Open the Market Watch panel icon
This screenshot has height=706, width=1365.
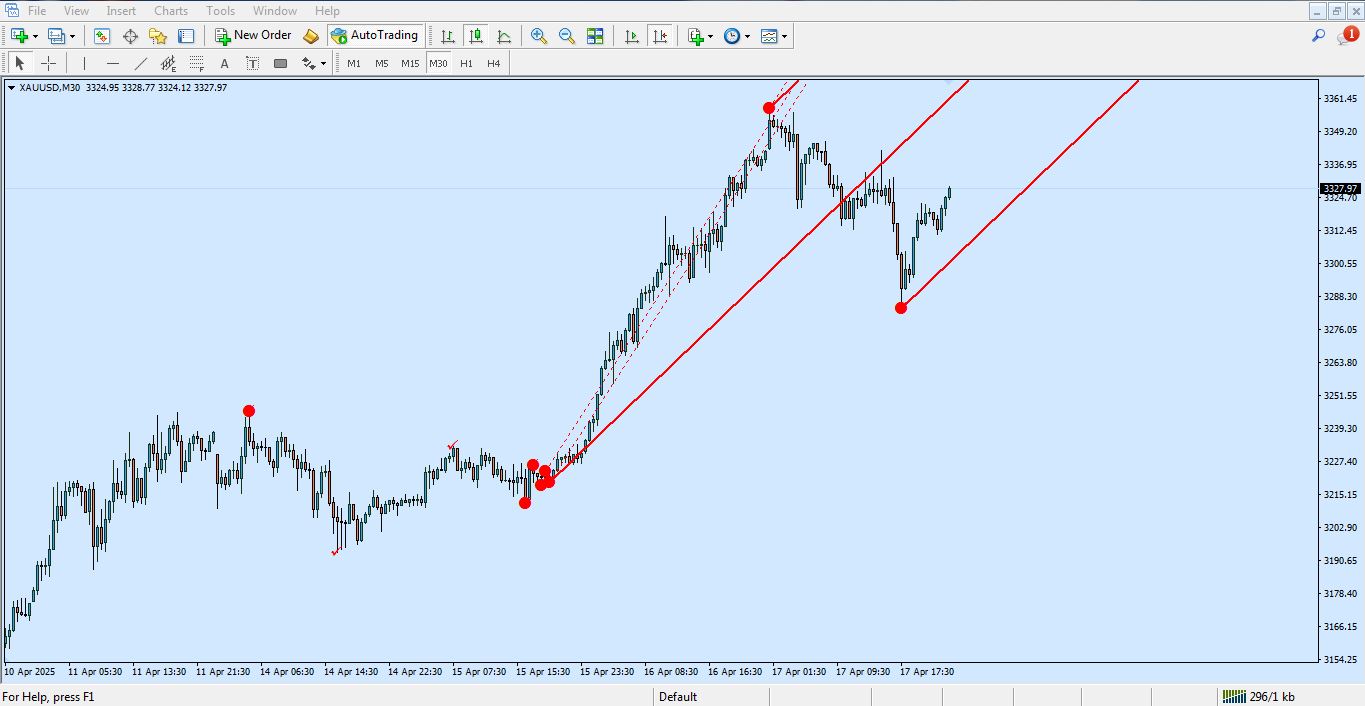(102, 36)
